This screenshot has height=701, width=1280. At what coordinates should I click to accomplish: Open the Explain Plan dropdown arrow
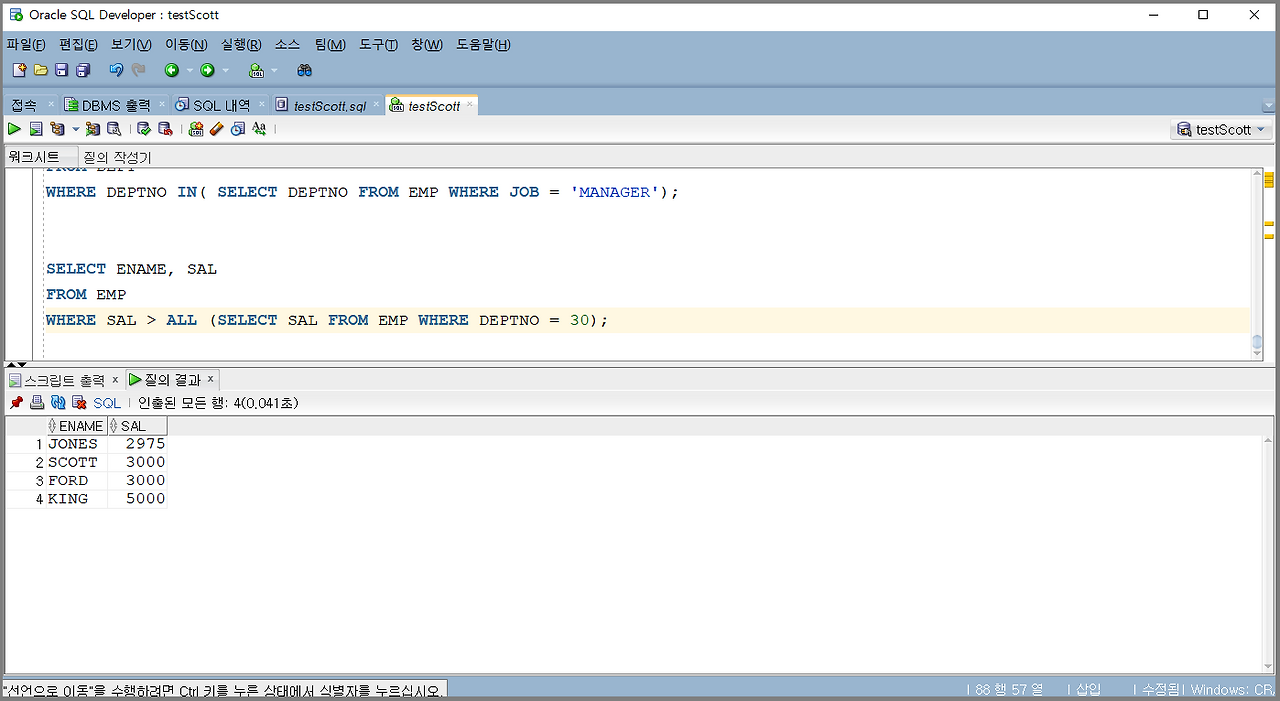[75, 129]
